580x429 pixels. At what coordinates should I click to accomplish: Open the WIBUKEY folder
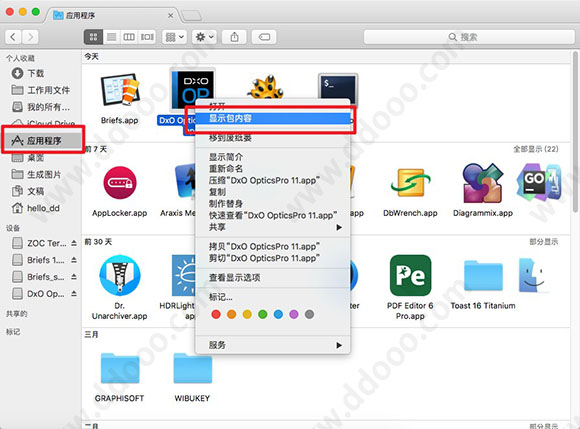point(192,368)
